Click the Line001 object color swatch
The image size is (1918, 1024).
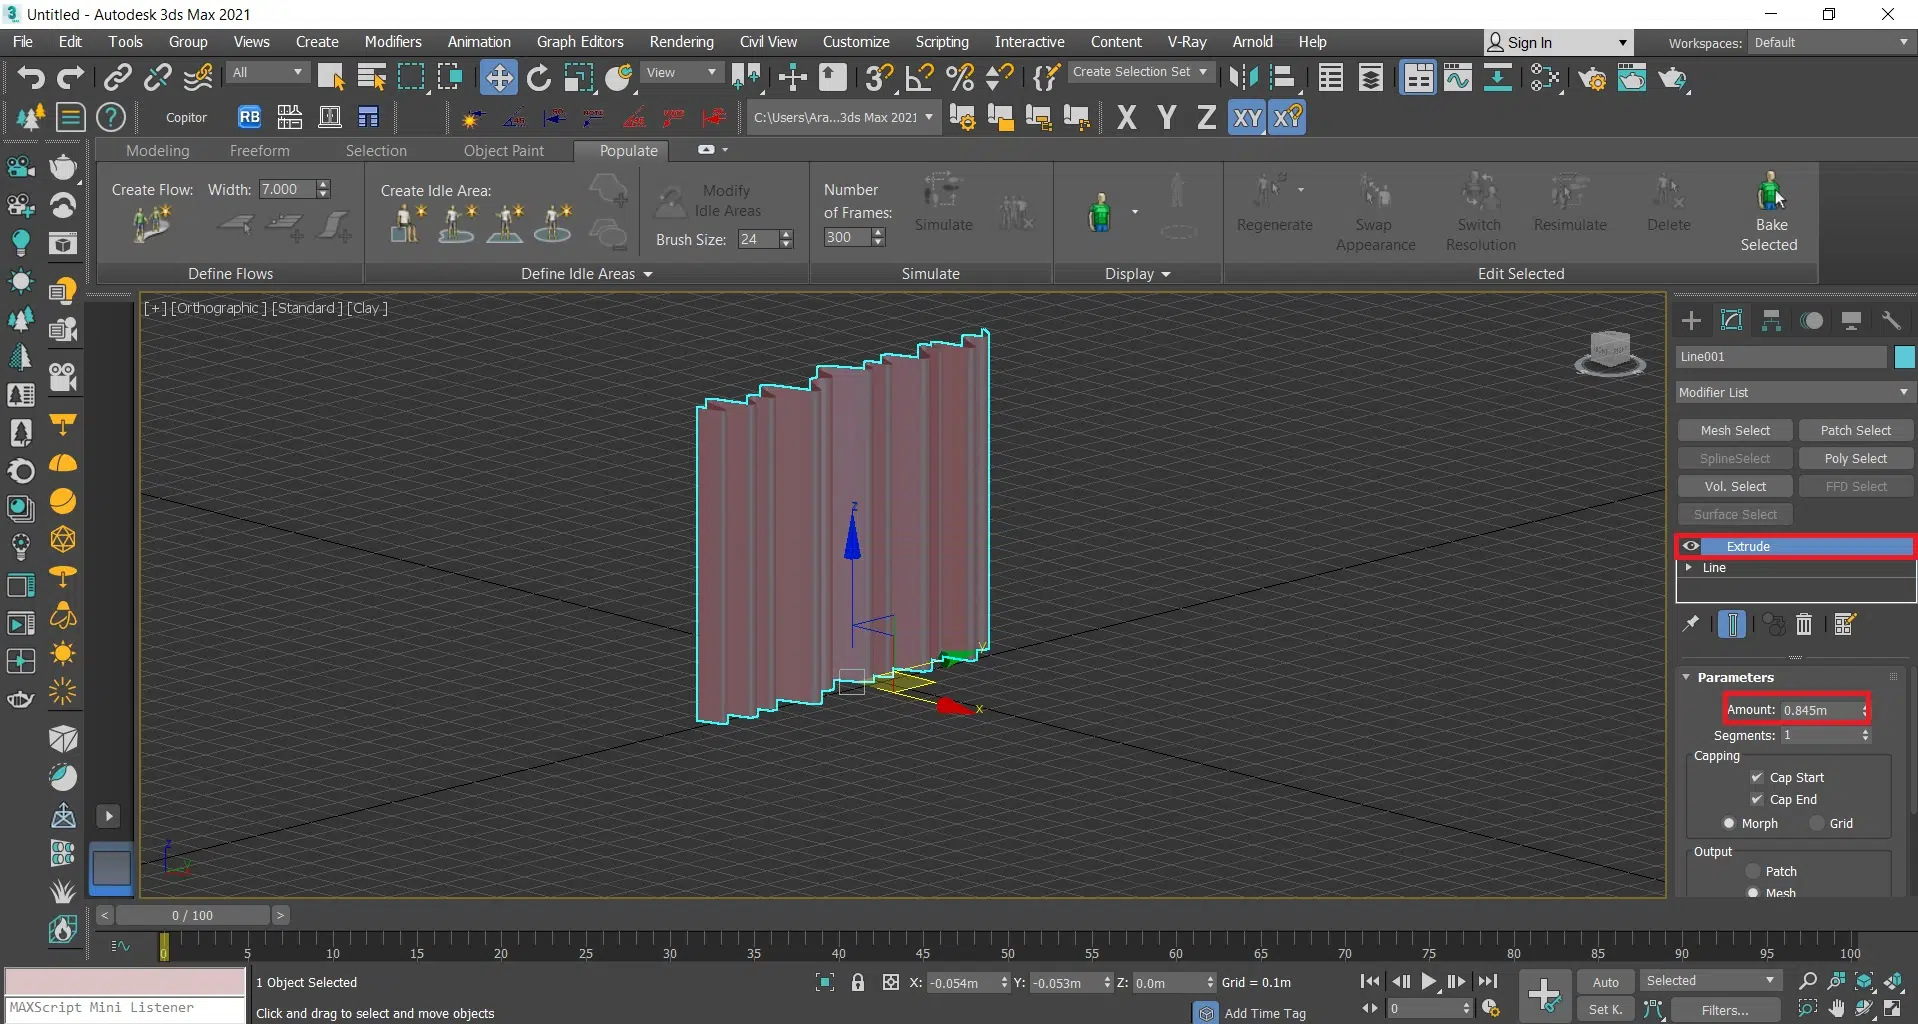pos(1904,357)
